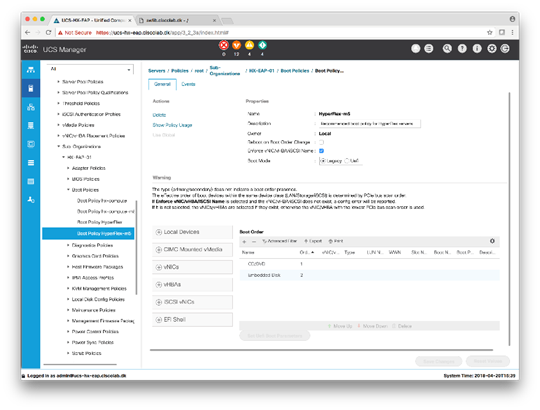Click the Save Changes button
Viewport: 540px width, 410px height.
(x=438, y=361)
